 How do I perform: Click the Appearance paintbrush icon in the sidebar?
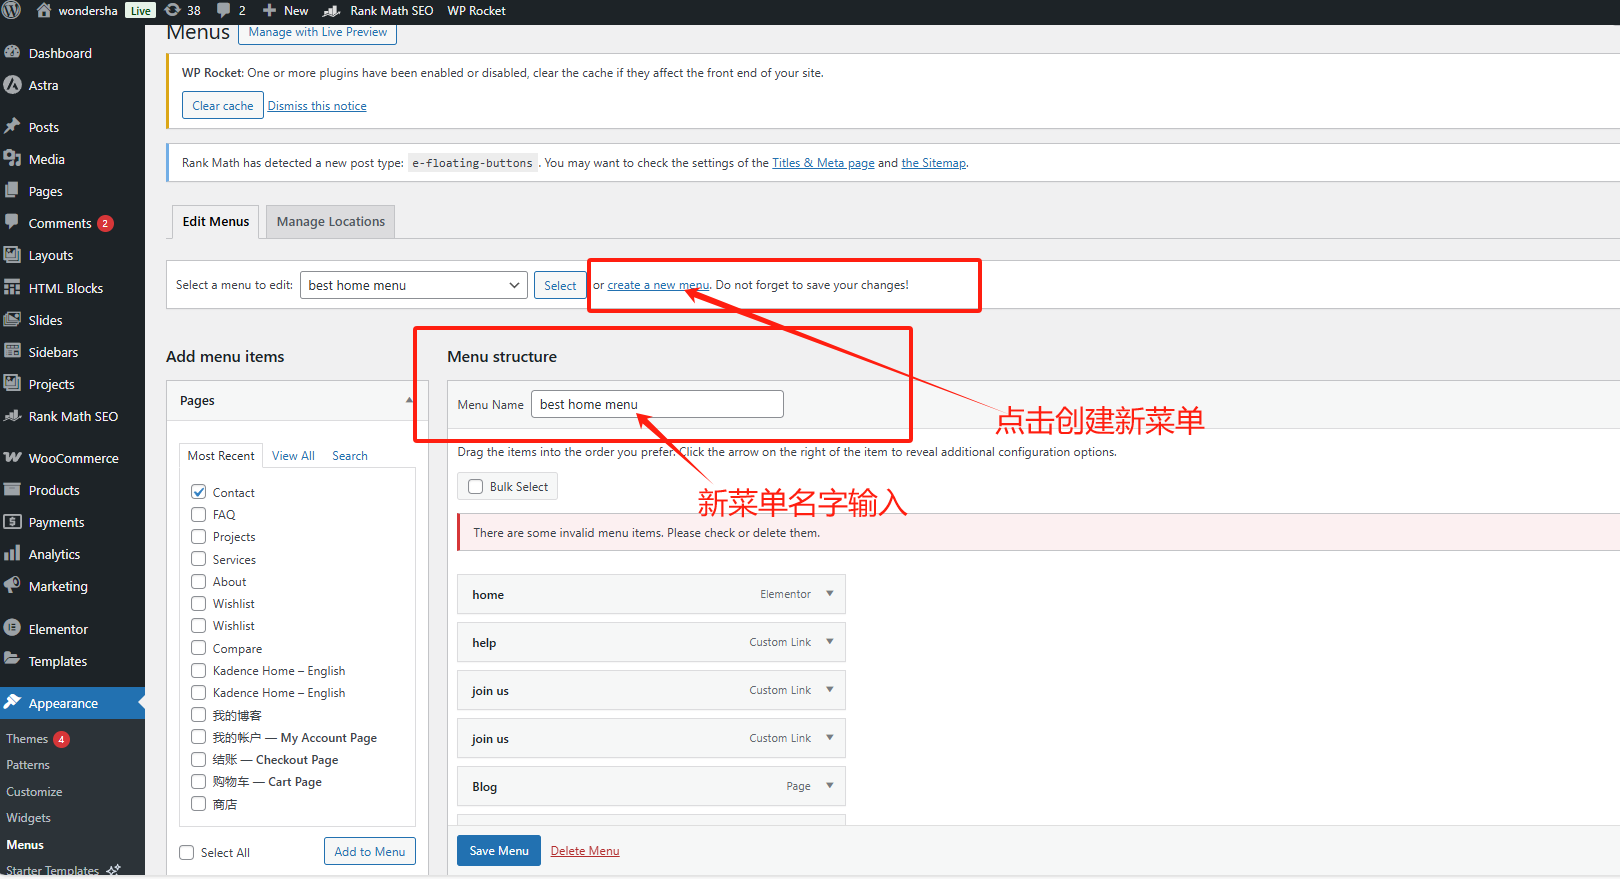pos(12,702)
